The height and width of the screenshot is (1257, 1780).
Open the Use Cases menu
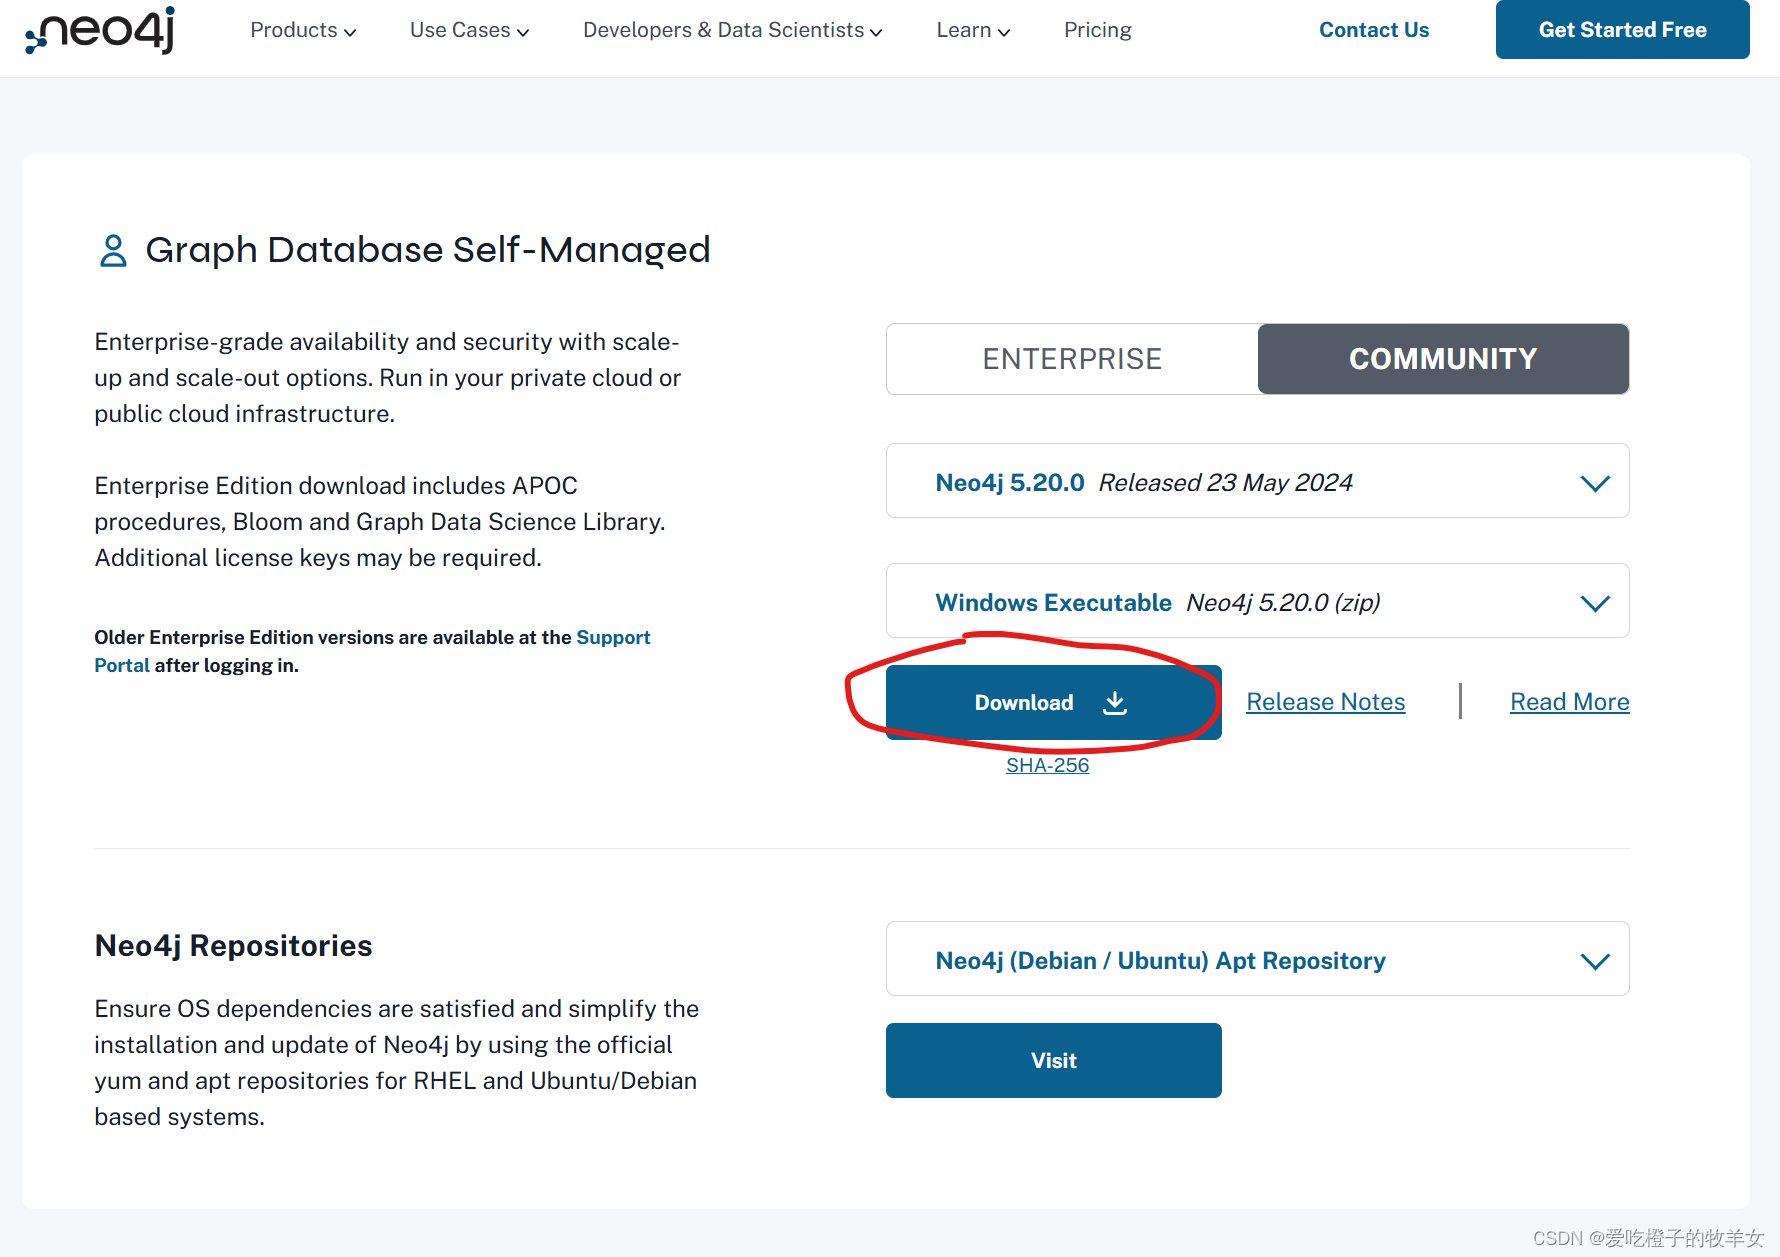coord(469,30)
